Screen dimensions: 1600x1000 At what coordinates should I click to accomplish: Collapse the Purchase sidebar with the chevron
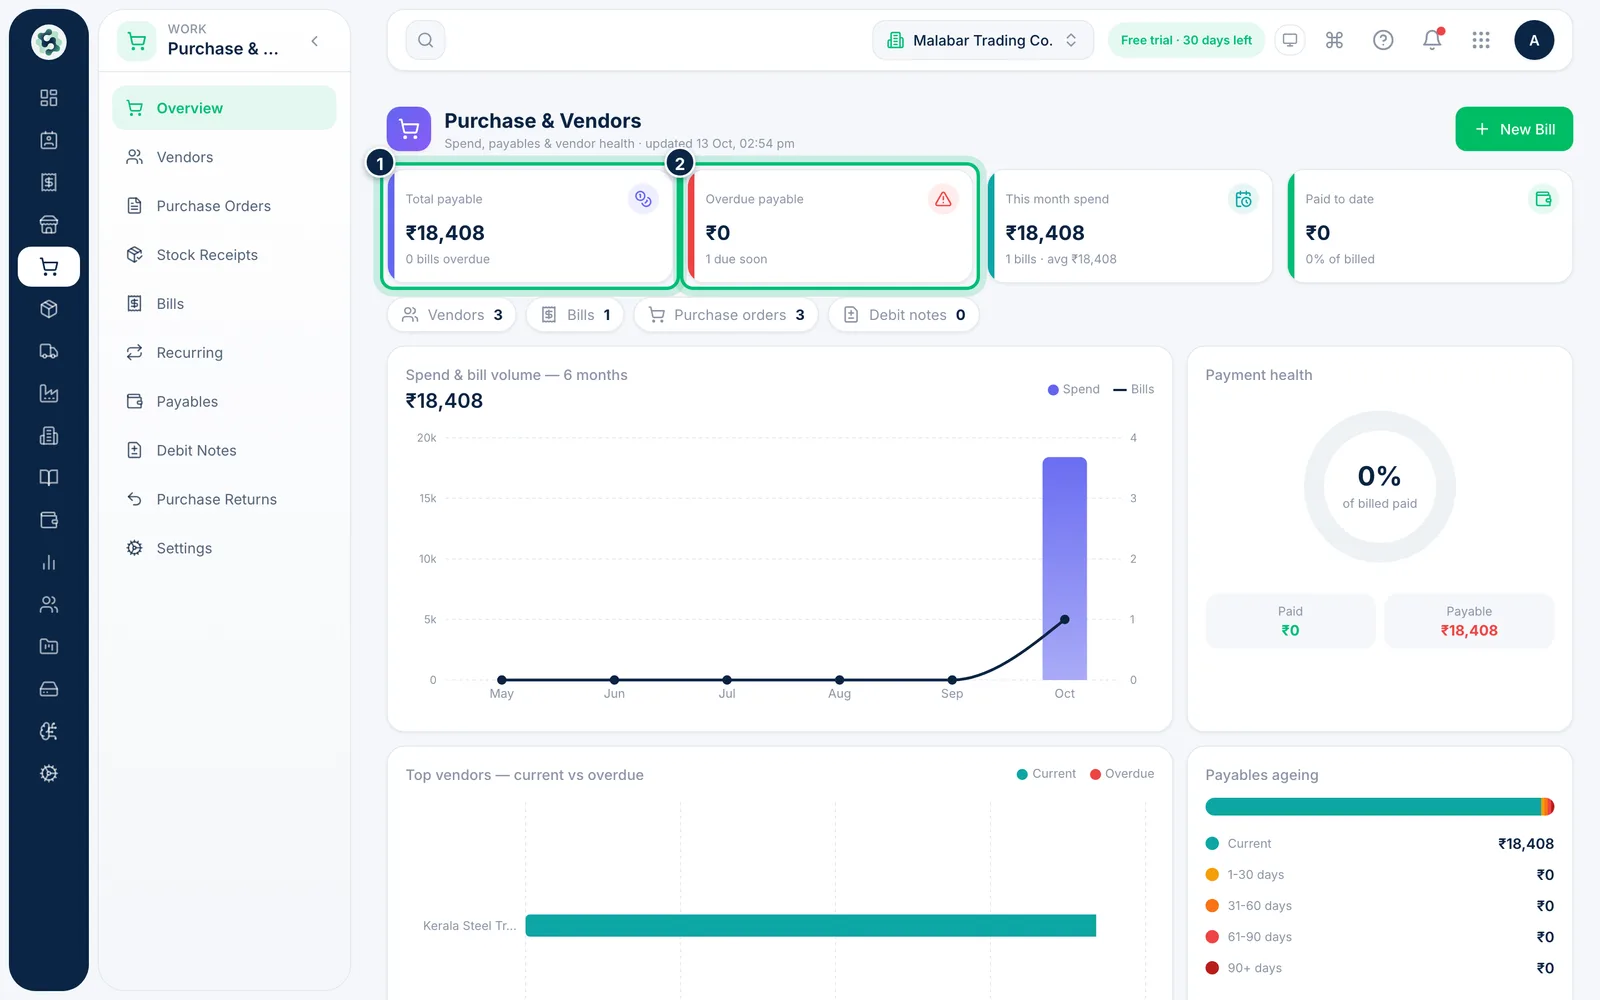coord(315,41)
